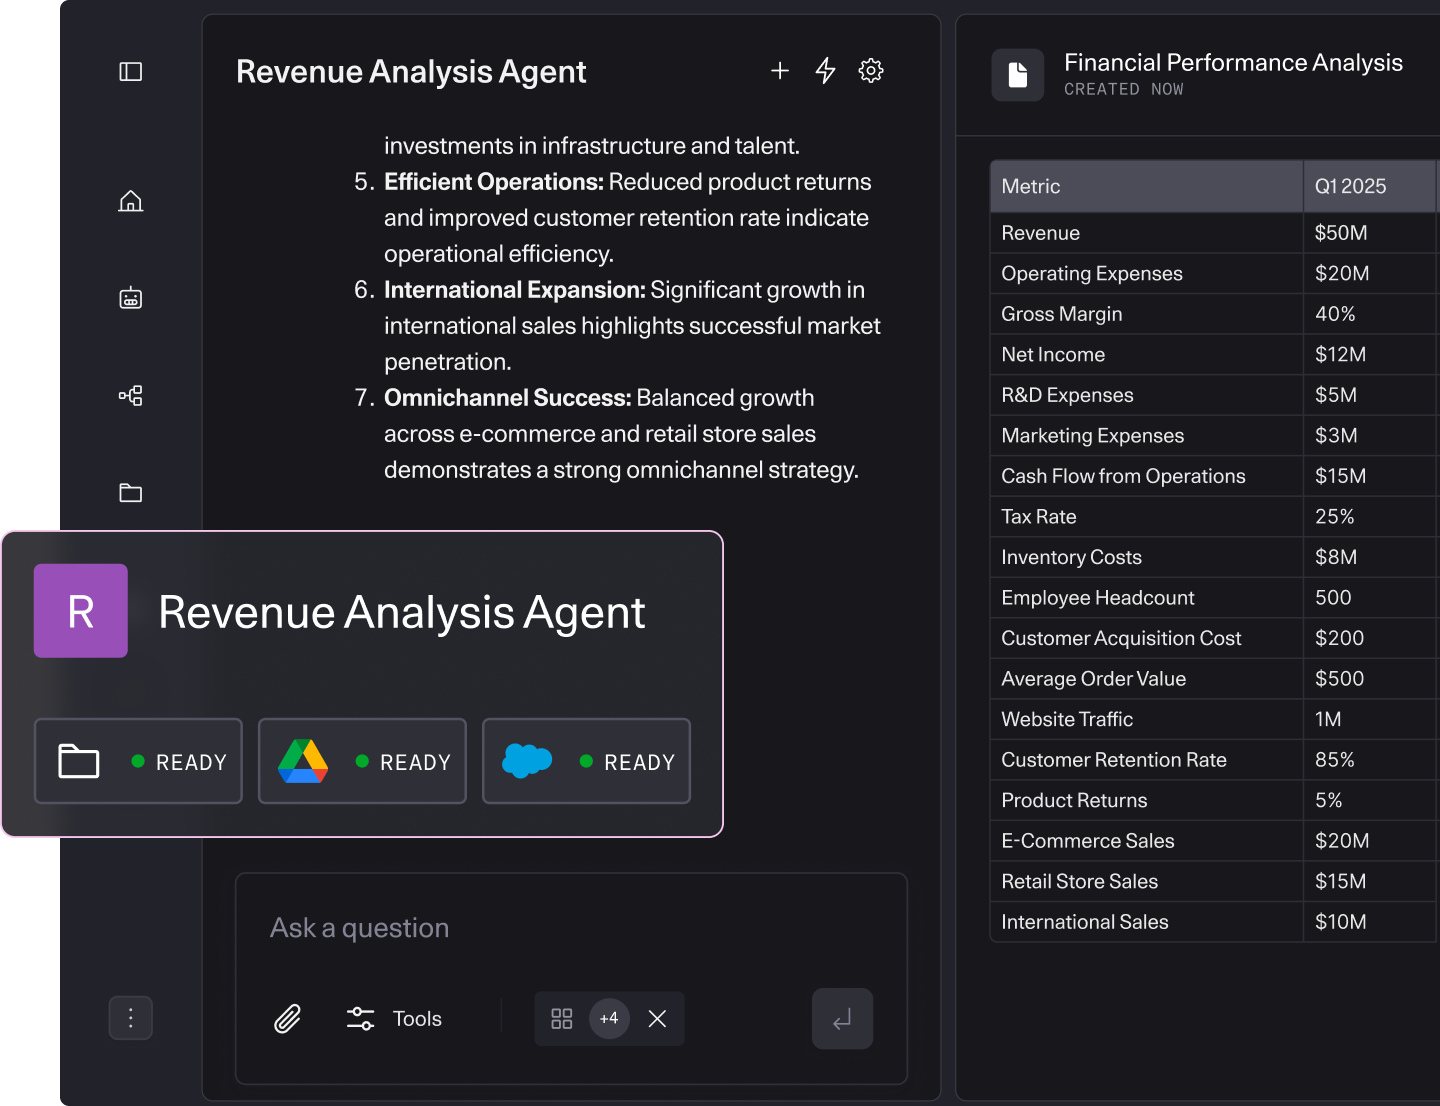
Task: Select the E-Commerce Sales row
Action: tap(1215, 841)
